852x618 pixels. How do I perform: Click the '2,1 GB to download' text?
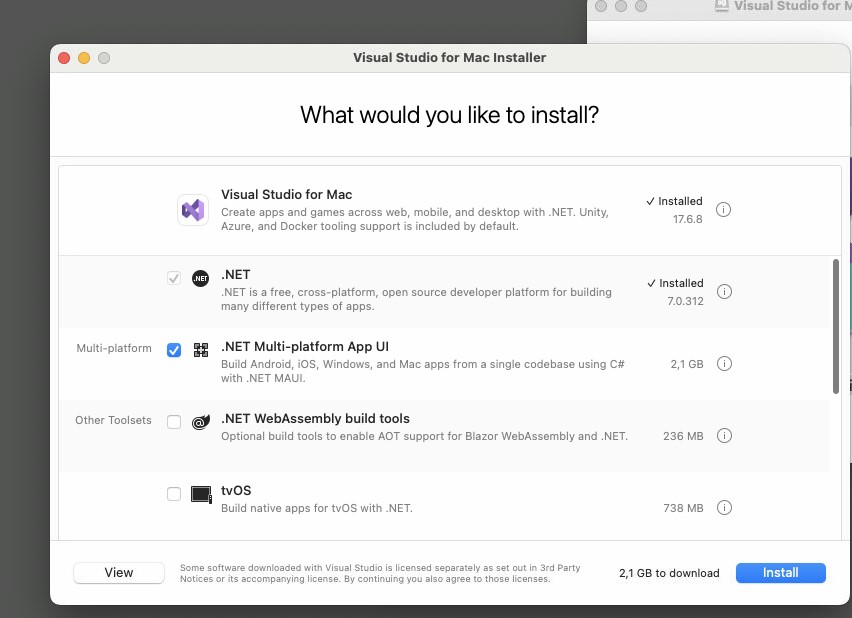669,573
